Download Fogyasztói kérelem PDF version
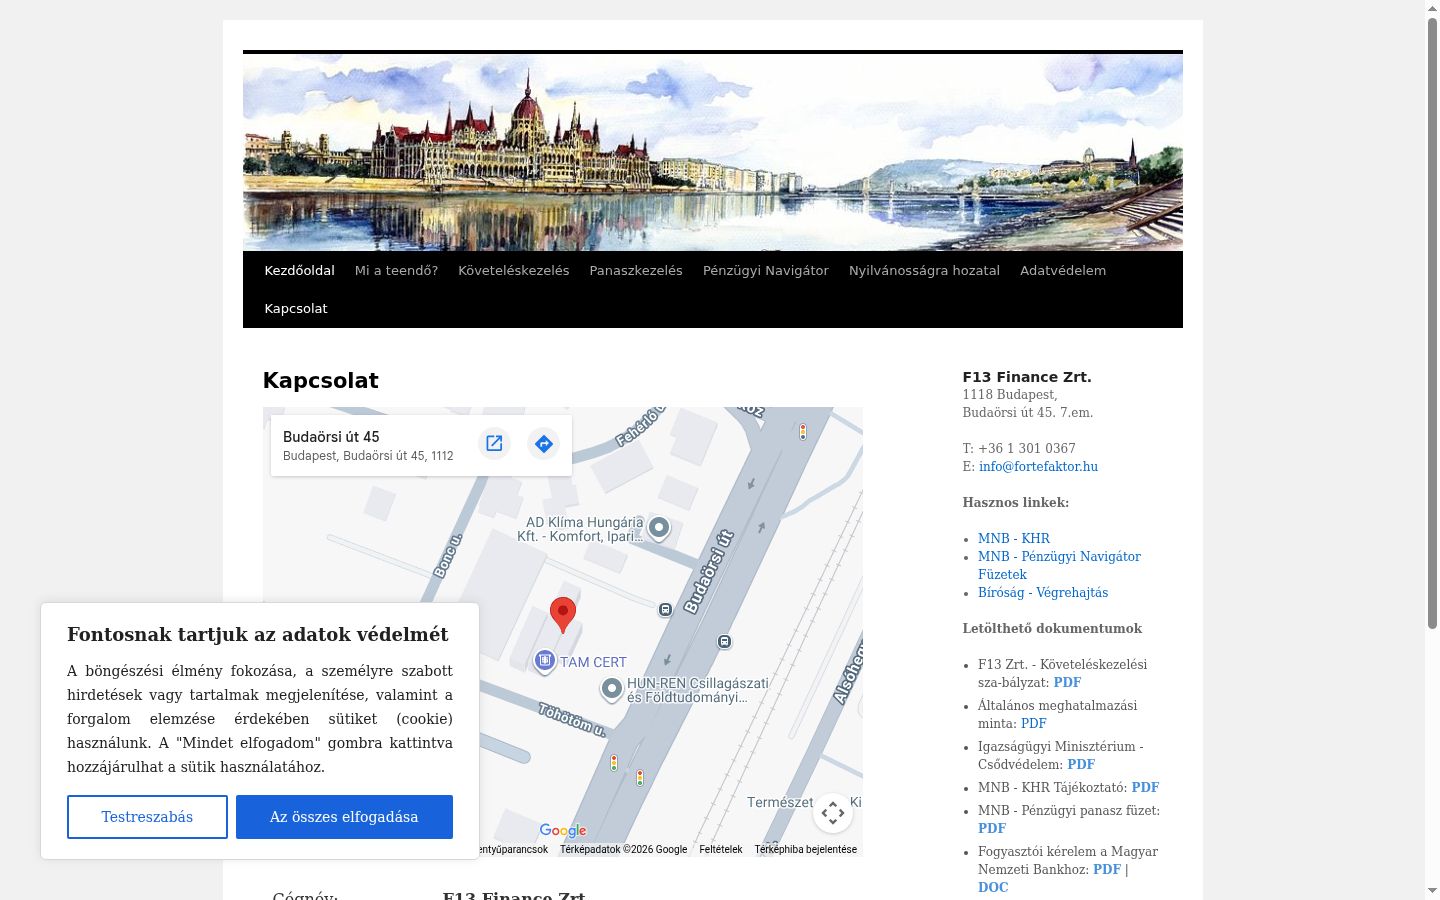 pyautogui.click(x=1107, y=869)
